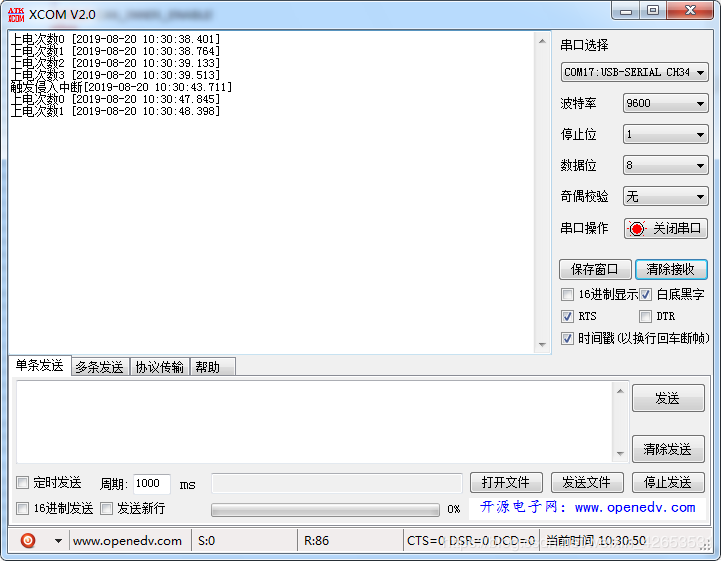Click the 保存窗口 save window button
The height and width of the screenshot is (561, 721).
pos(595,269)
